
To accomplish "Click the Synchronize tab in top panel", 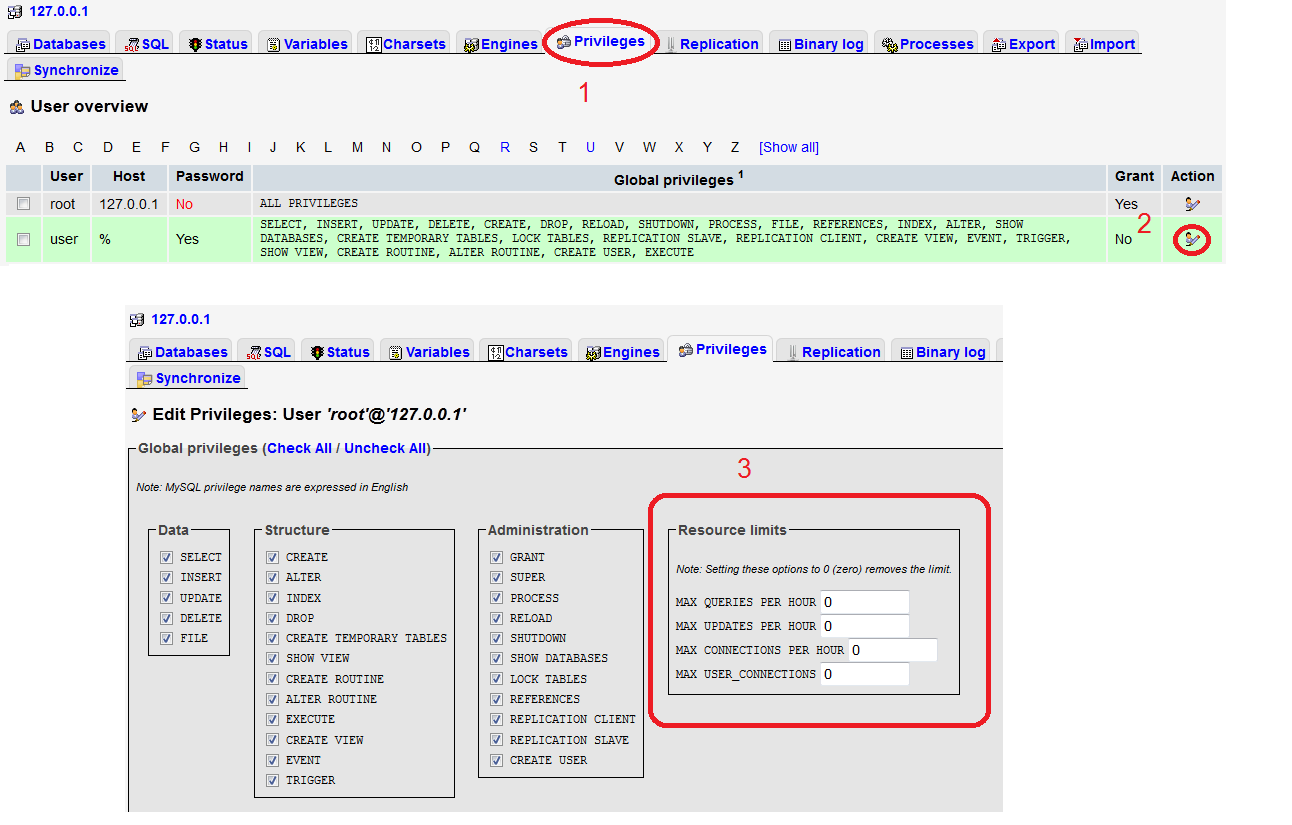I will 67,70.
